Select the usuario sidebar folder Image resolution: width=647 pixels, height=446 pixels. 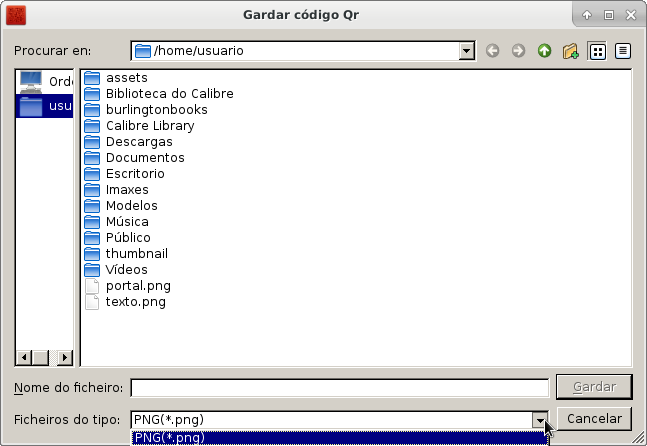click(45, 106)
